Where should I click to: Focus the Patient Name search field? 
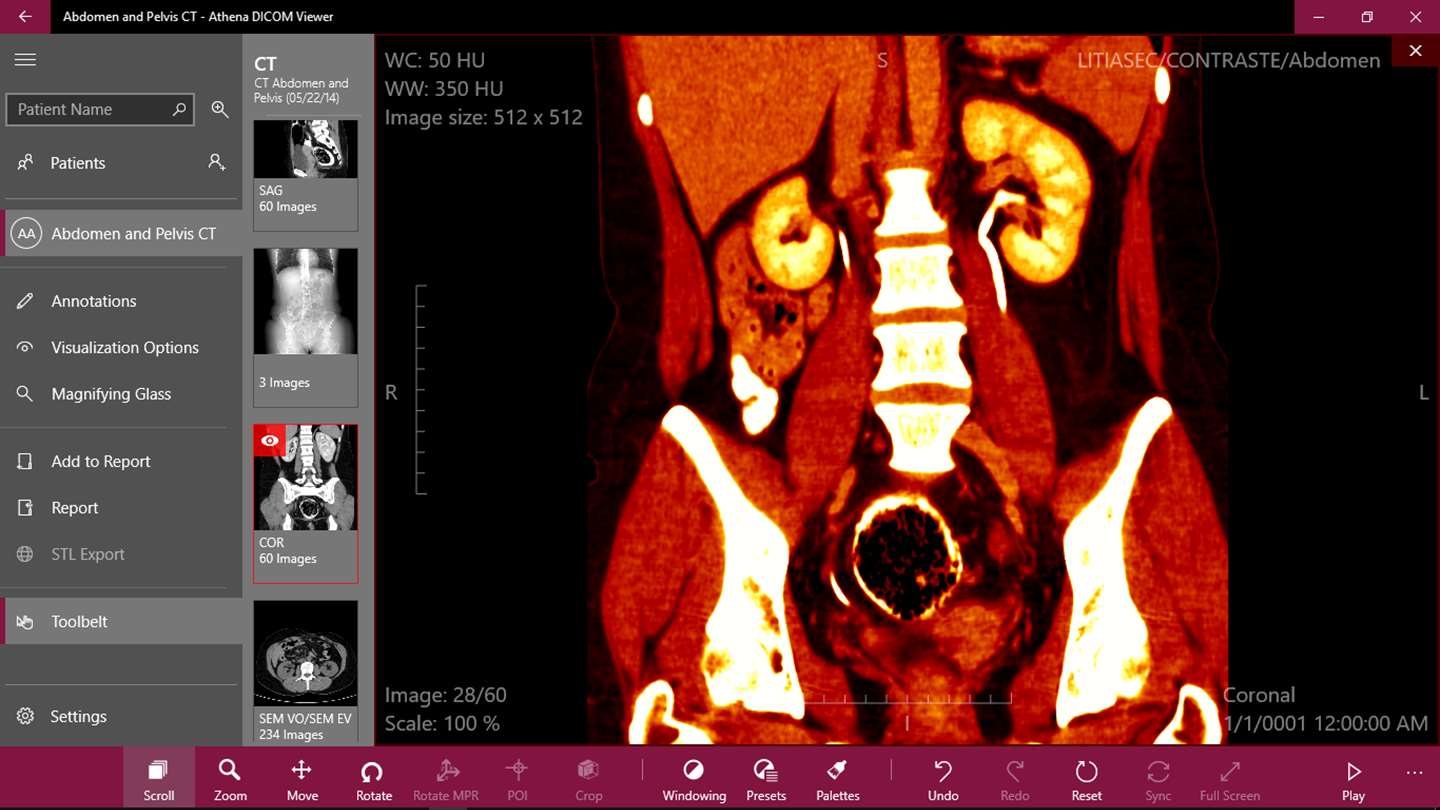[x=99, y=109]
